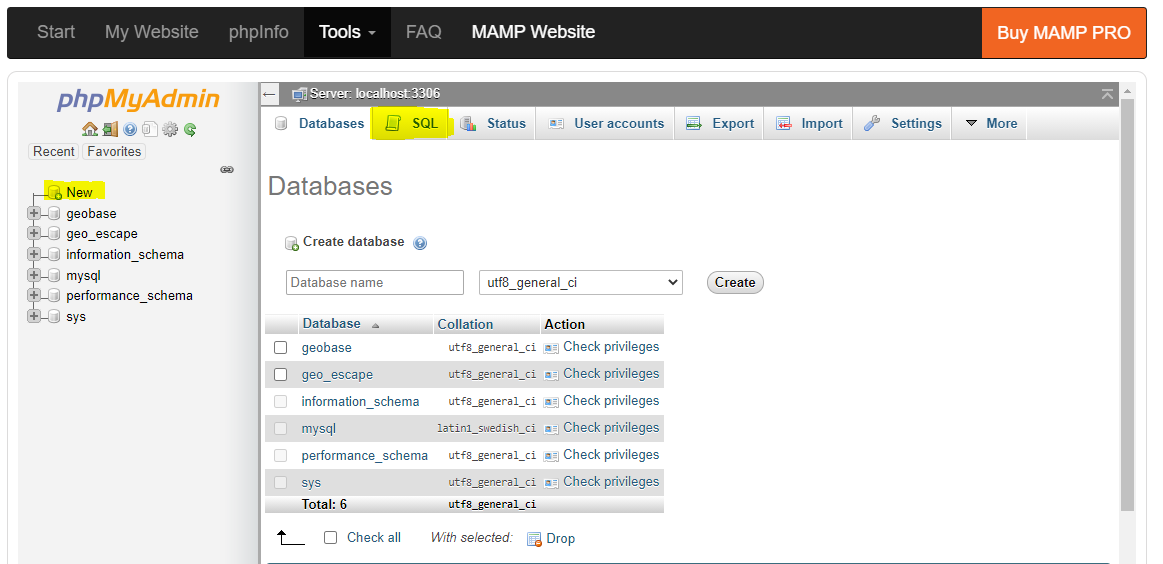Click the Drop icon below the table
This screenshot has width=1163, height=564.
coord(534,539)
